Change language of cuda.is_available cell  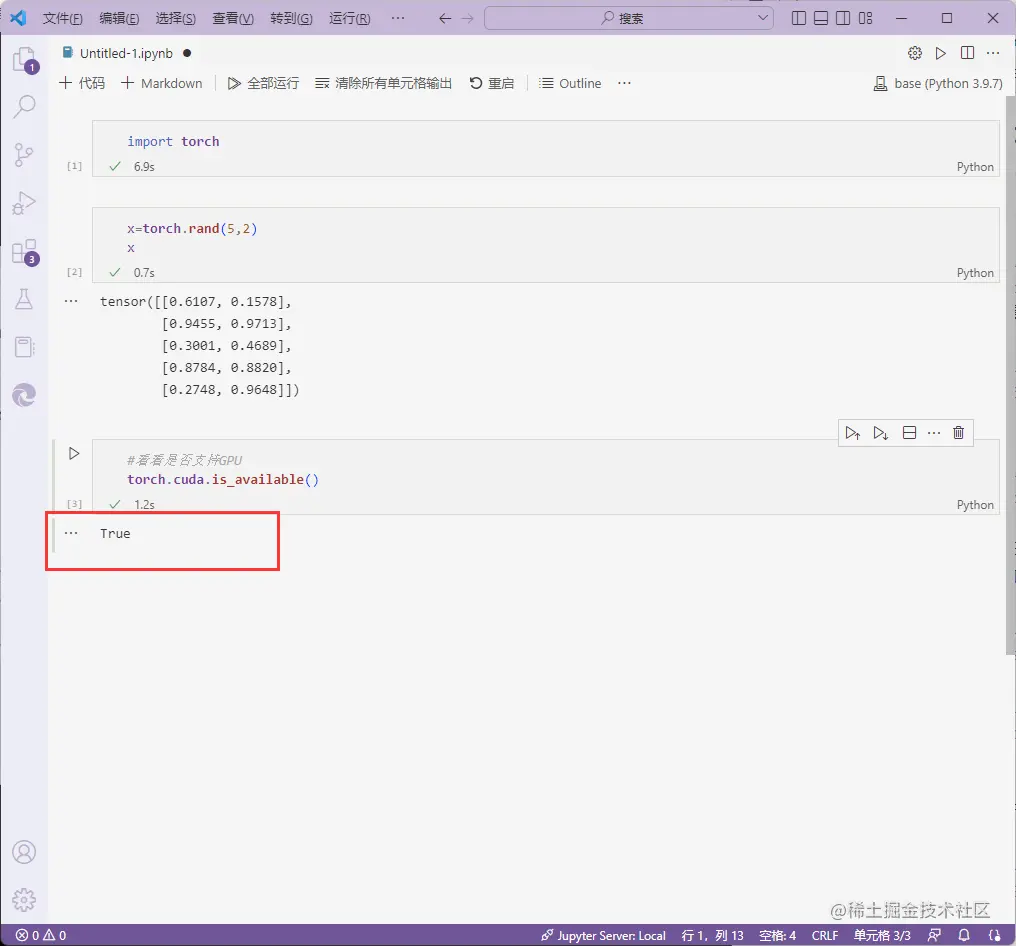click(x=975, y=505)
